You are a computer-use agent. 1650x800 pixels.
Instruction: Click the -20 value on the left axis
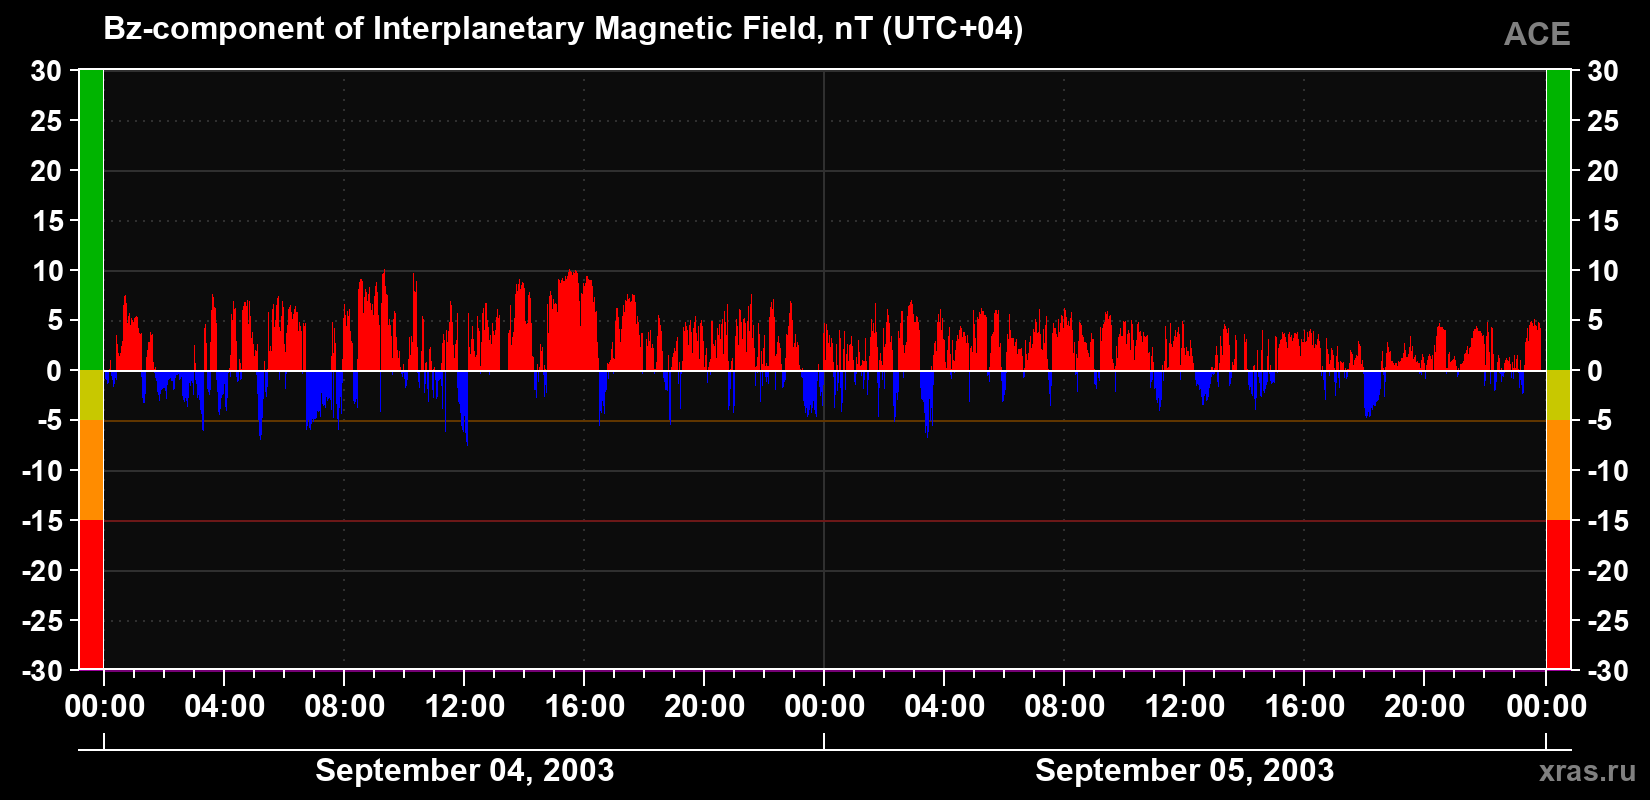[42, 571]
